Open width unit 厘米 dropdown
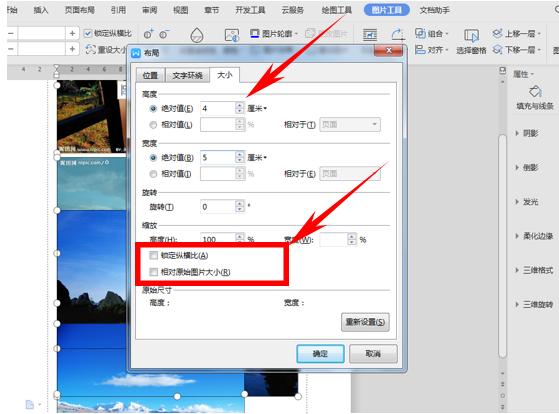559x414 pixels. pyautogui.click(x=257, y=158)
